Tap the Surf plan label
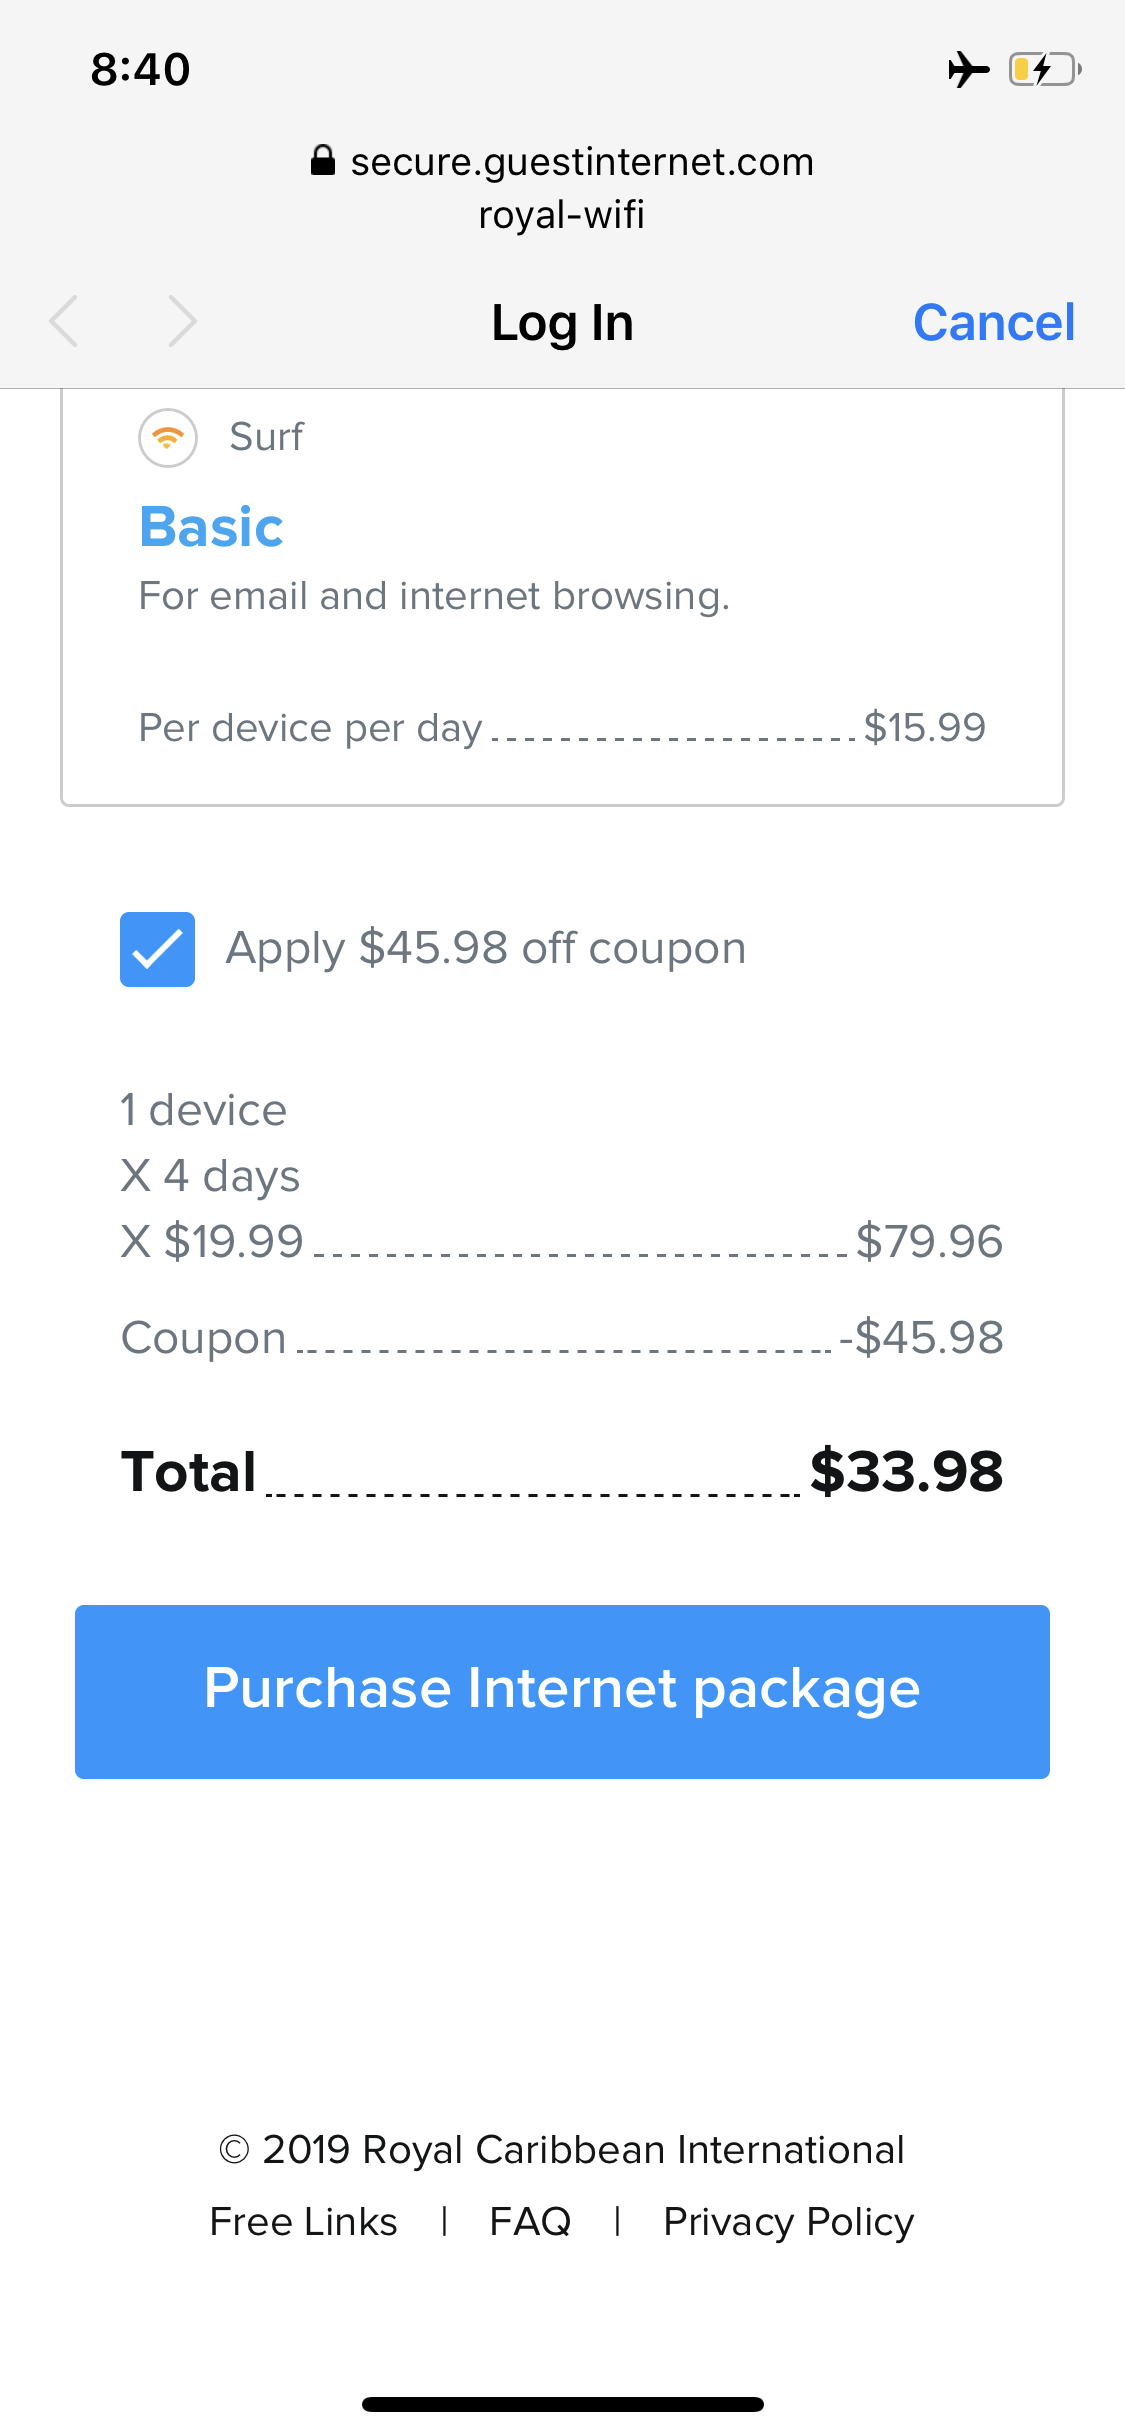1125x2436 pixels. coord(266,437)
